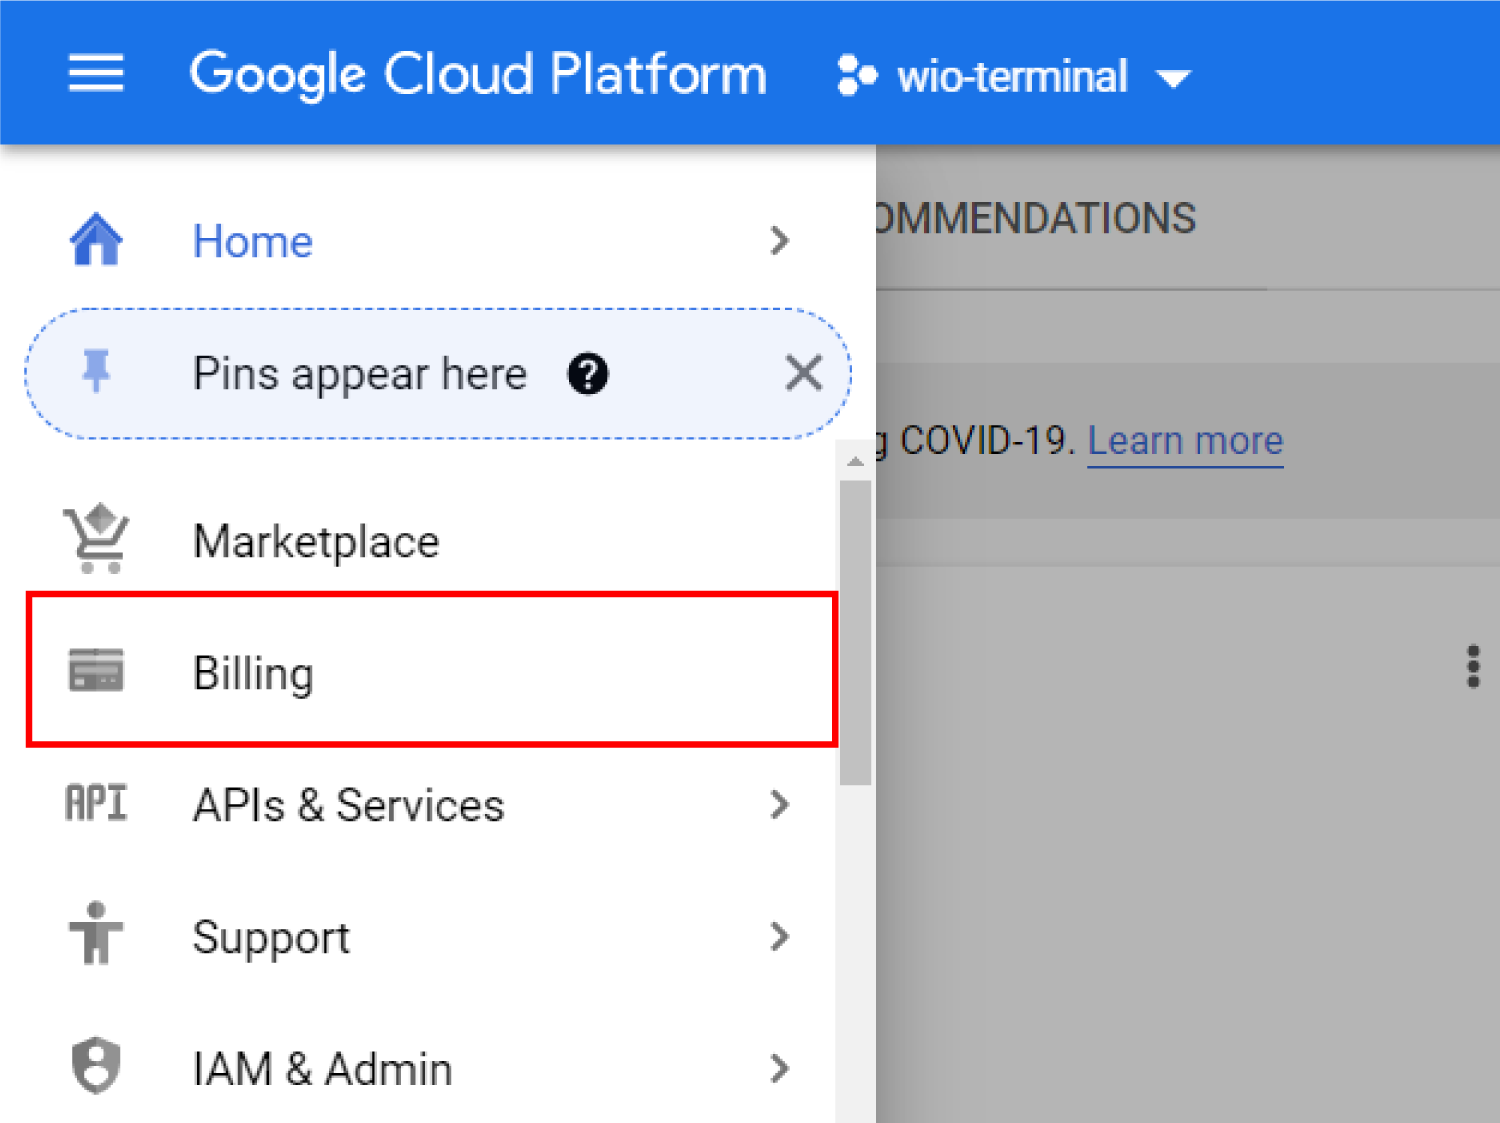
Task: Expand the Home submenu chevron
Action: [781, 240]
